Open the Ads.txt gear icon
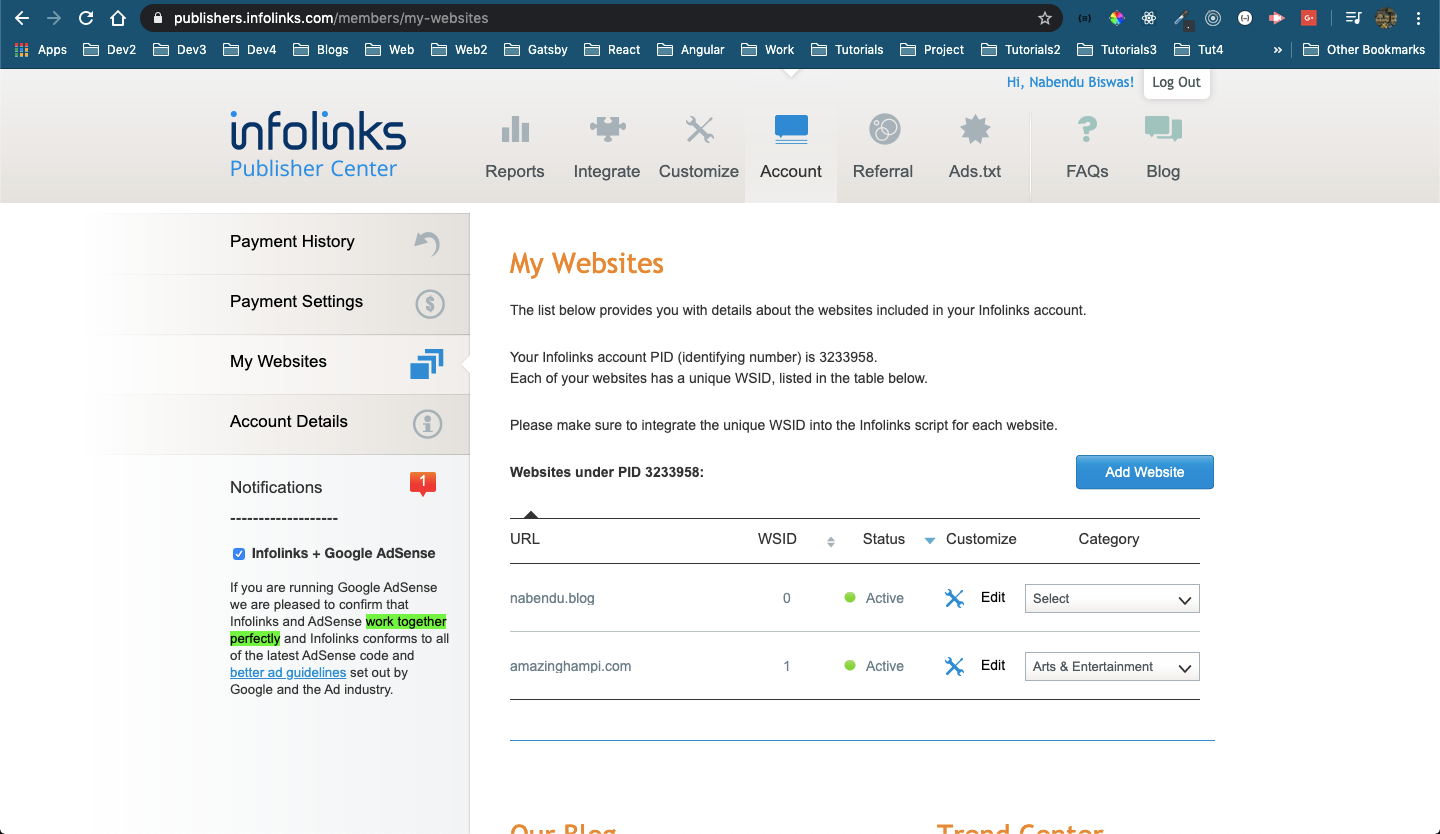This screenshot has height=834, width=1440. [x=975, y=129]
